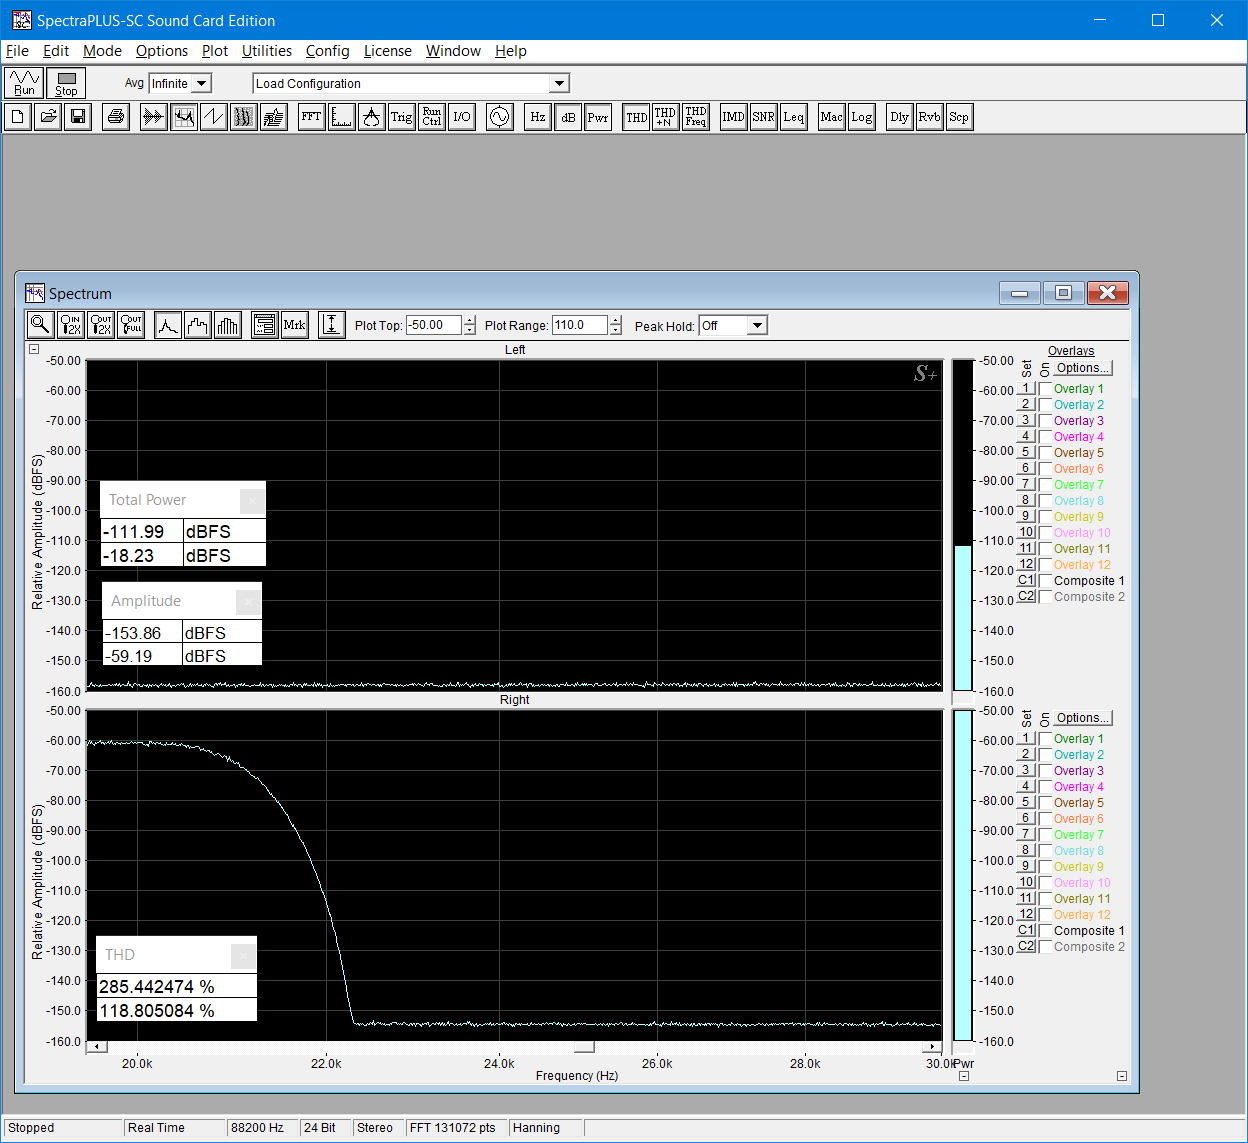The width and height of the screenshot is (1248, 1143).
Task: Open the Utilities menu
Action: [x=266, y=51]
